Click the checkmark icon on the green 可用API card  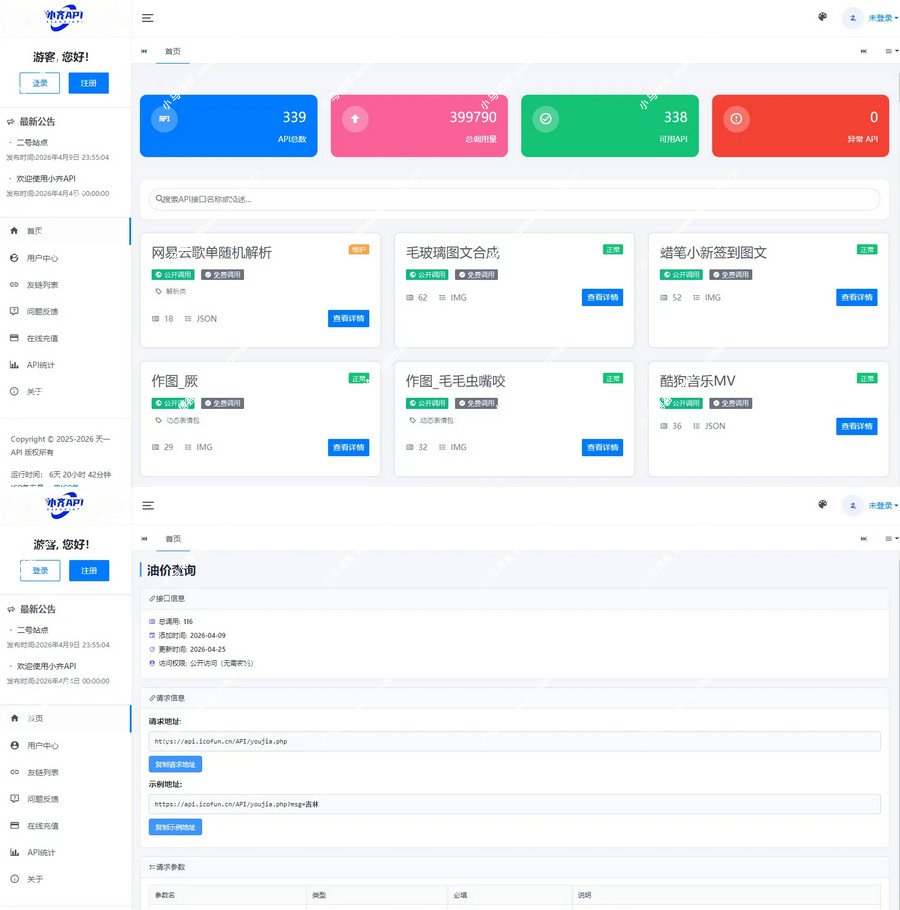545,118
